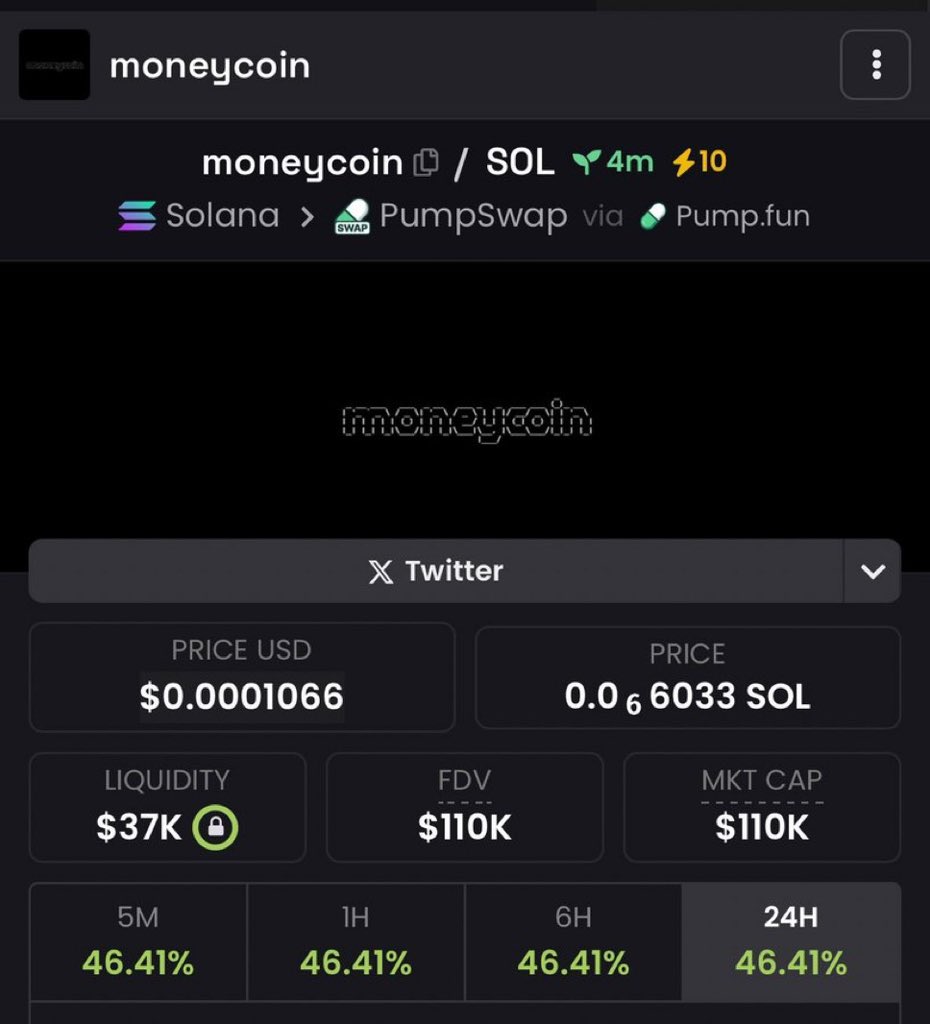Open the three-dot options menu
Image resolution: width=930 pixels, height=1024 pixels.
[x=875, y=66]
